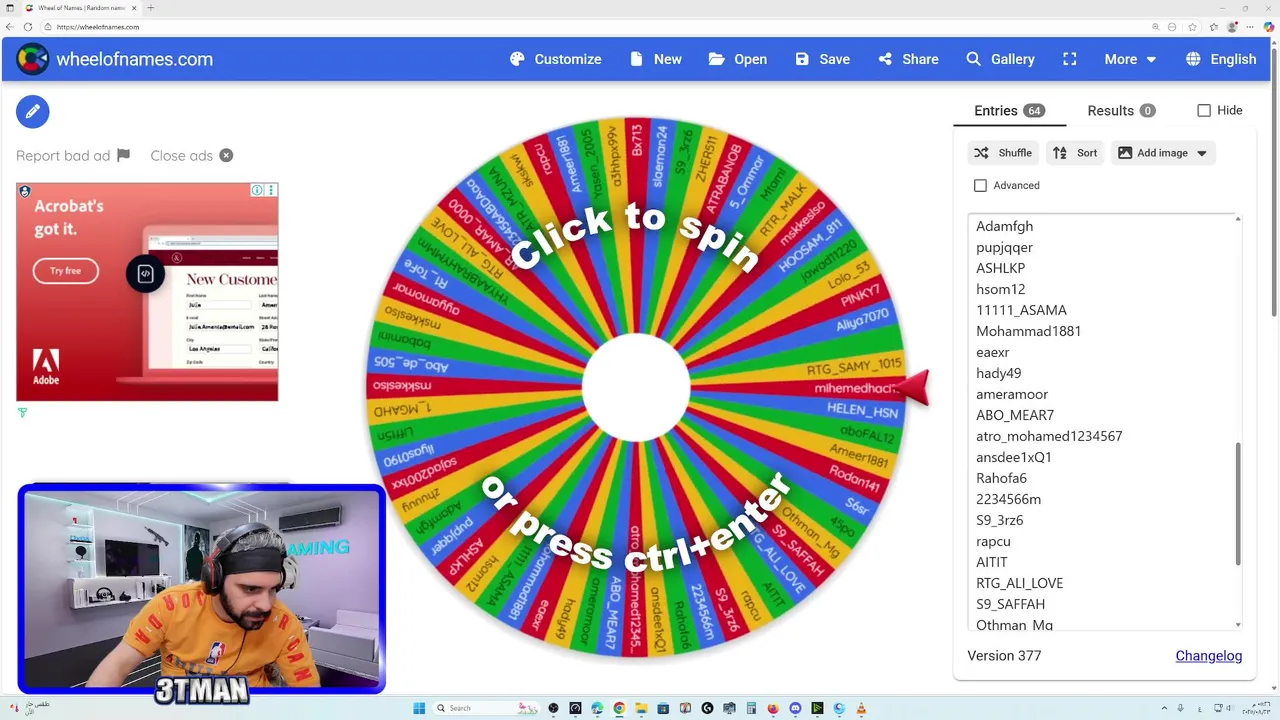Open the Customize palette option
Viewport: 1280px width, 720px height.
click(x=555, y=59)
